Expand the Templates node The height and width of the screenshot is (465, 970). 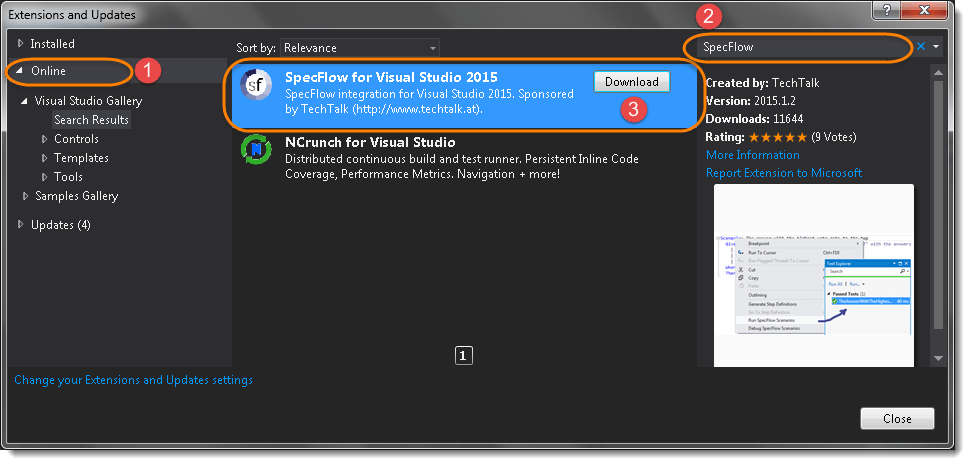[x=44, y=158]
